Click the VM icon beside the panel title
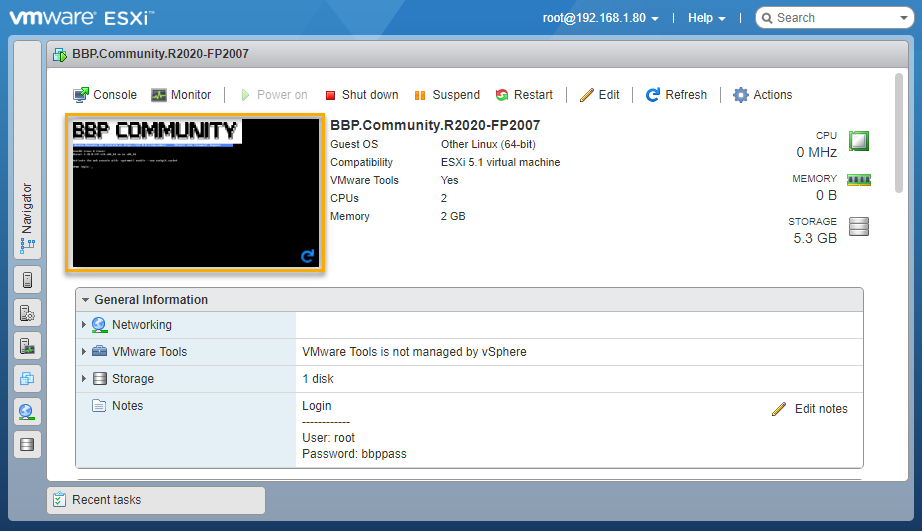The width and height of the screenshot is (922, 531). click(x=60, y=54)
